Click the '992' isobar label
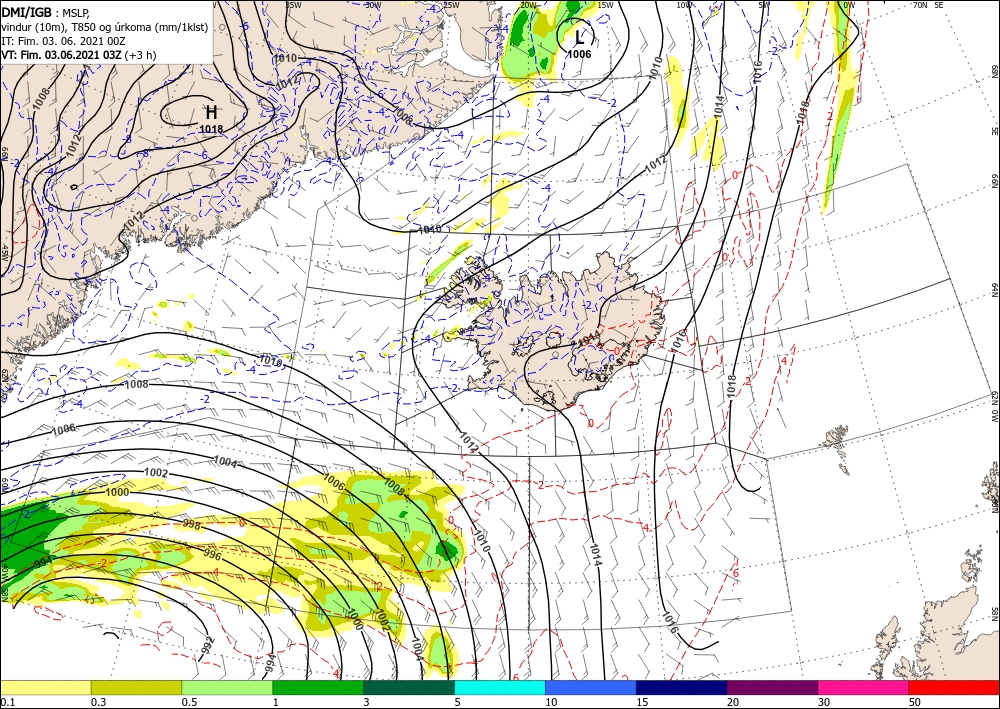This screenshot has height=709, width=1000. click(207, 645)
